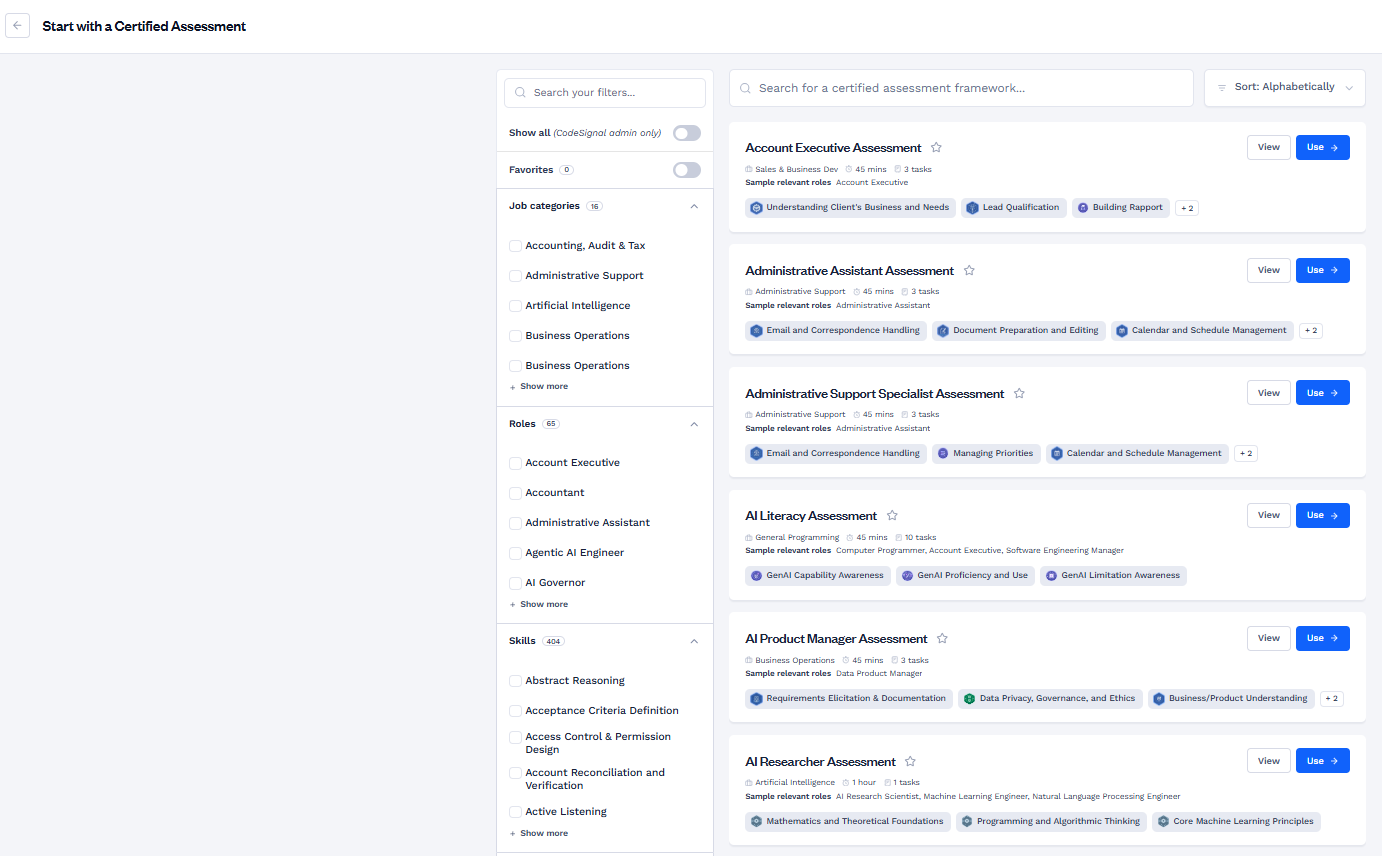The width and height of the screenshot is (1382, 856).
Task: Star the AI Literacy Assessment
Action: (x=892, y=516)
